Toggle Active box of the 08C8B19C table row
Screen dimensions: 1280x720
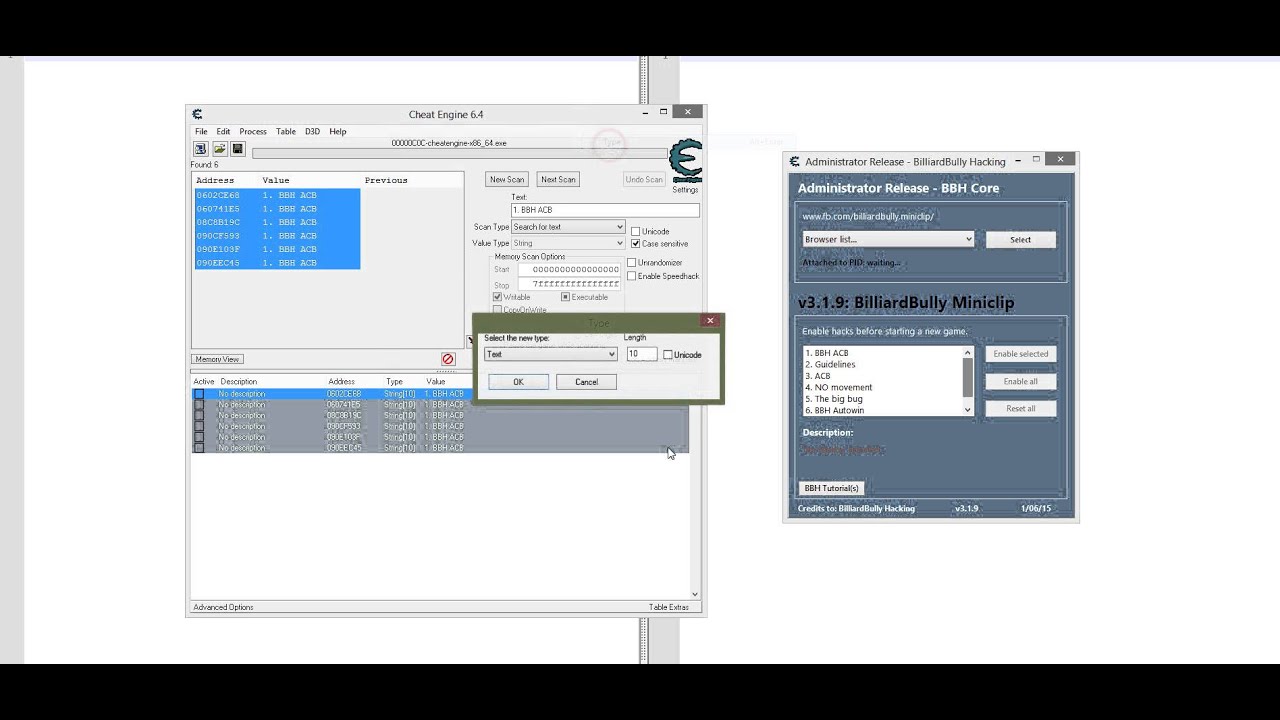click(198, 416)
